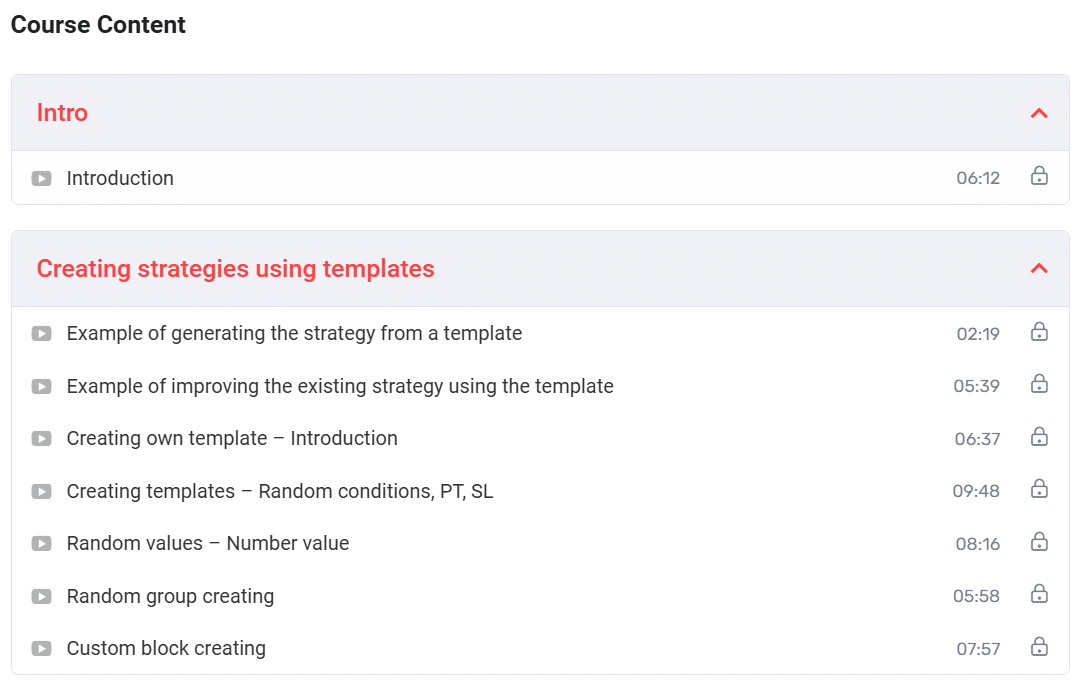Open the 'Introduction' lesson

point(120,178)
